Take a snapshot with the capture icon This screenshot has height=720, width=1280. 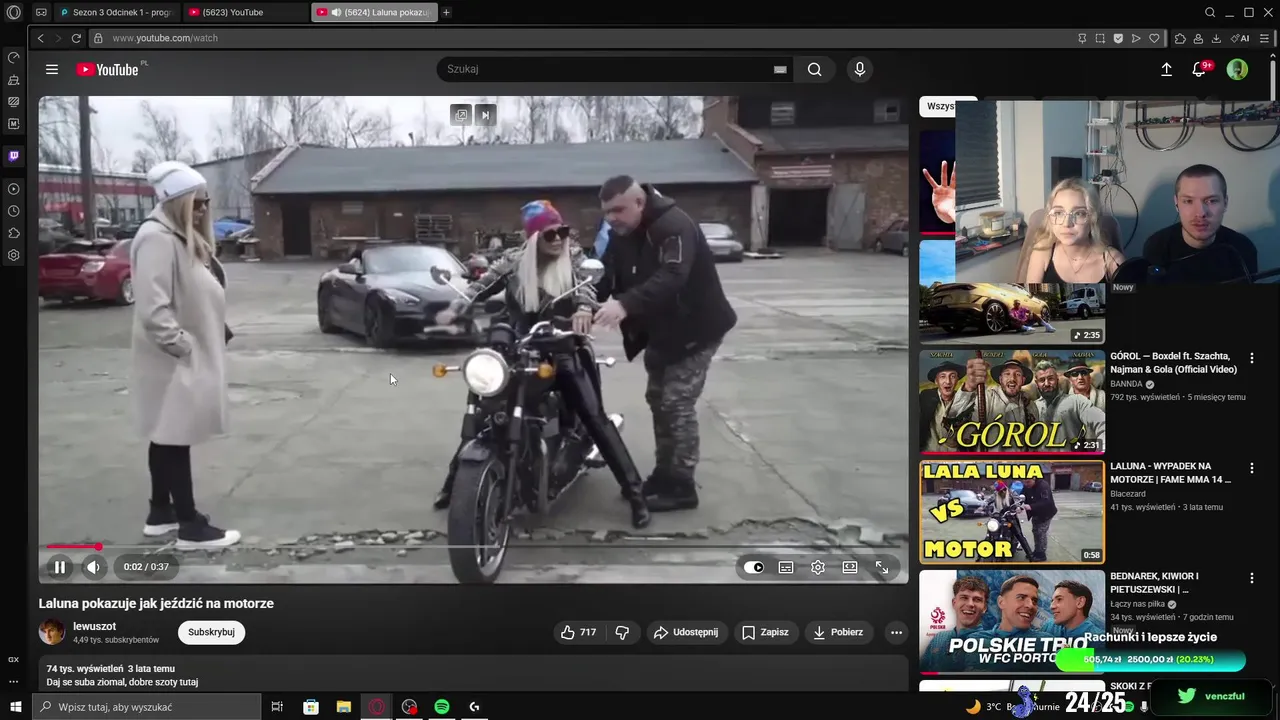click(1100, 38)
